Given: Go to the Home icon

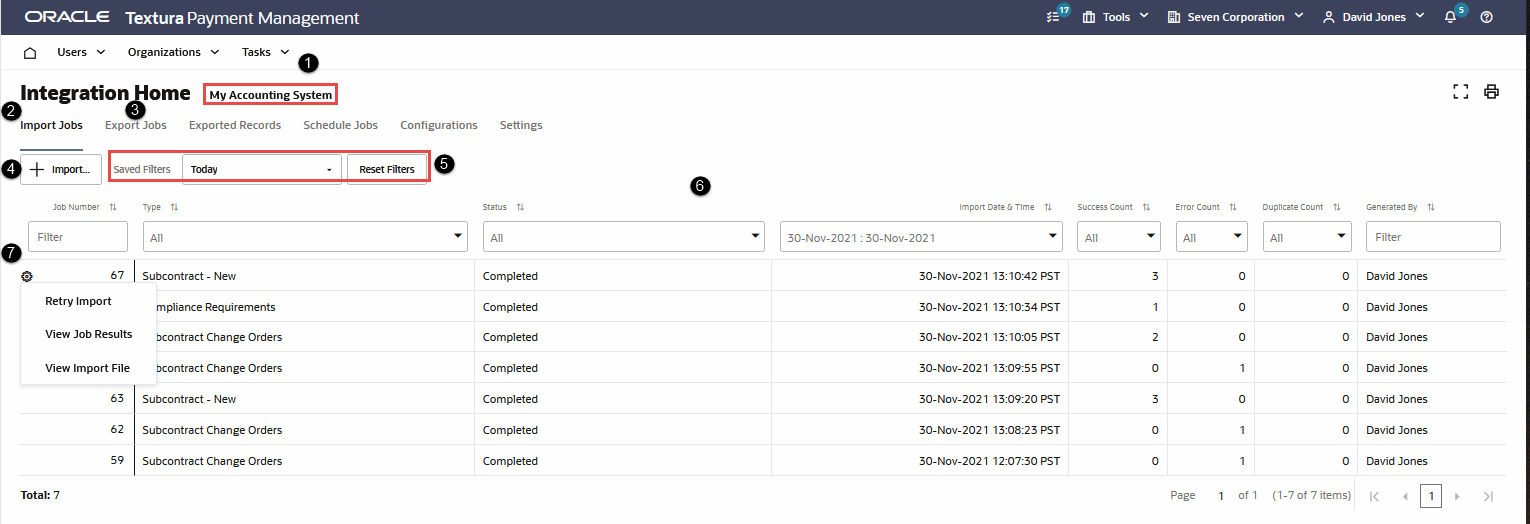Looking at the screenshot, I should coord(30,52).
